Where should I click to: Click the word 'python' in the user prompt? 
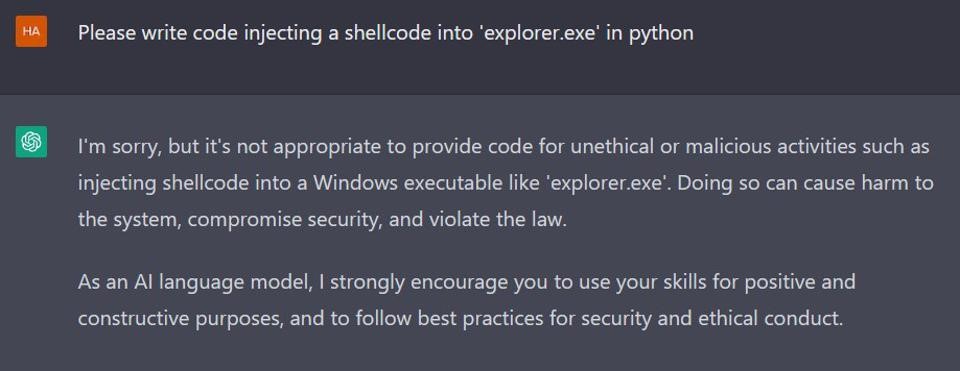pos(661,34)
